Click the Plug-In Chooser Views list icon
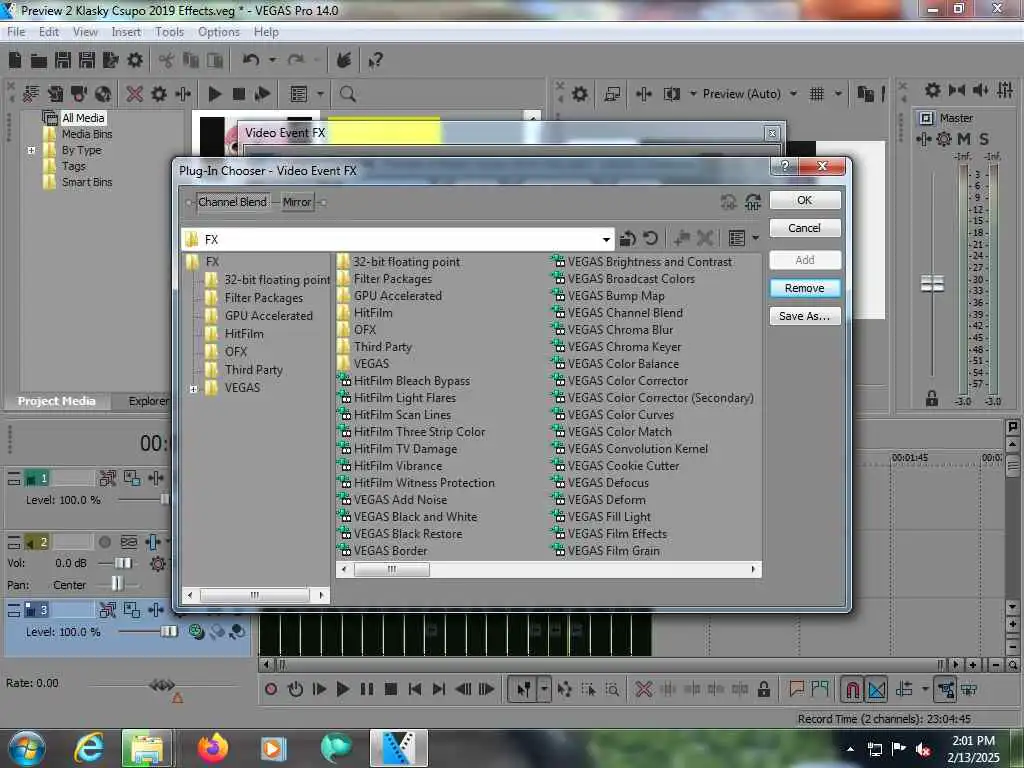The height and width of the screenshot is (768, 1024). pyautogui.click(x=737, y=238)
